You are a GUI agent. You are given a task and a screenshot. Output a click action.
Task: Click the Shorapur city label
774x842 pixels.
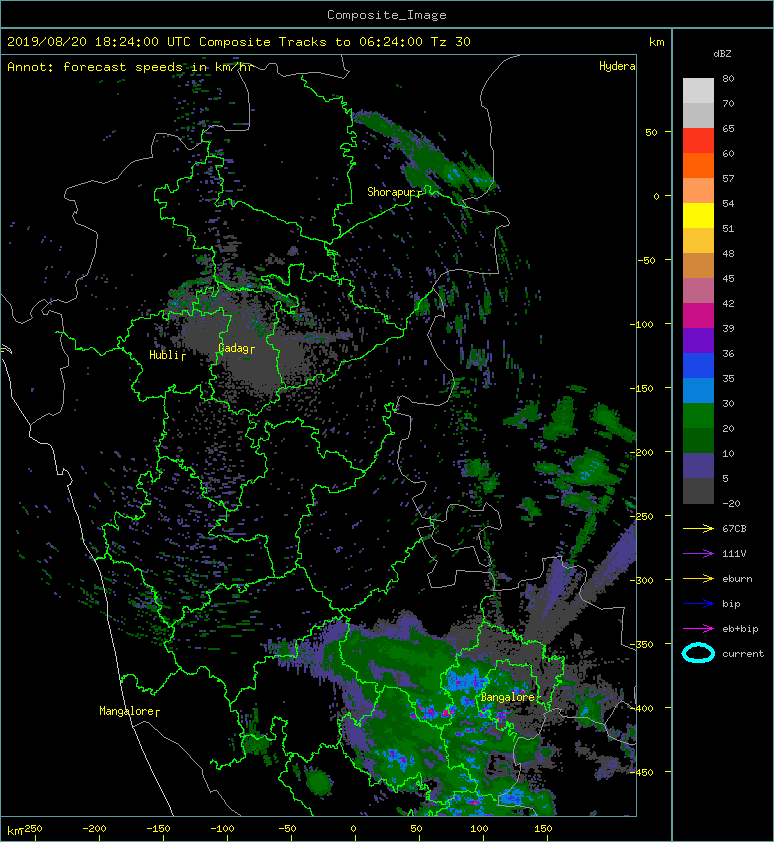pyautogui.click(x=392, y=192)
